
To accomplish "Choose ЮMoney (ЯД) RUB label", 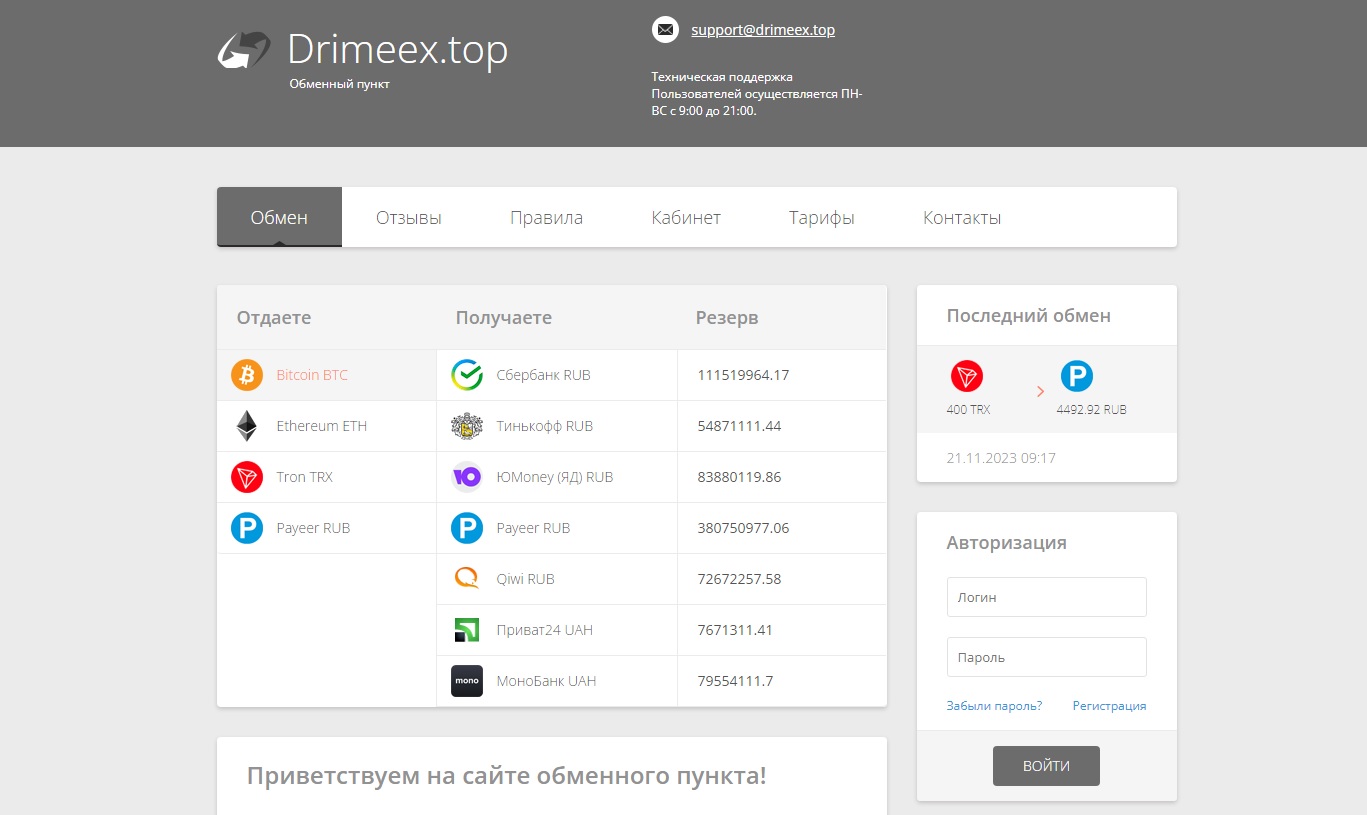I will pos(555,477).
